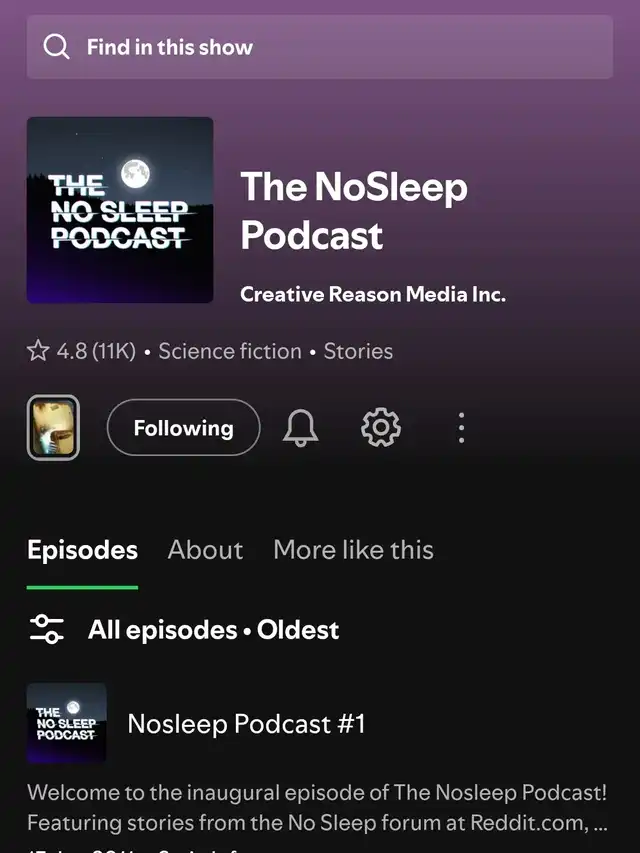Click the search magnifier icon
Screen dimensions: 640x853
coord(56,47)
